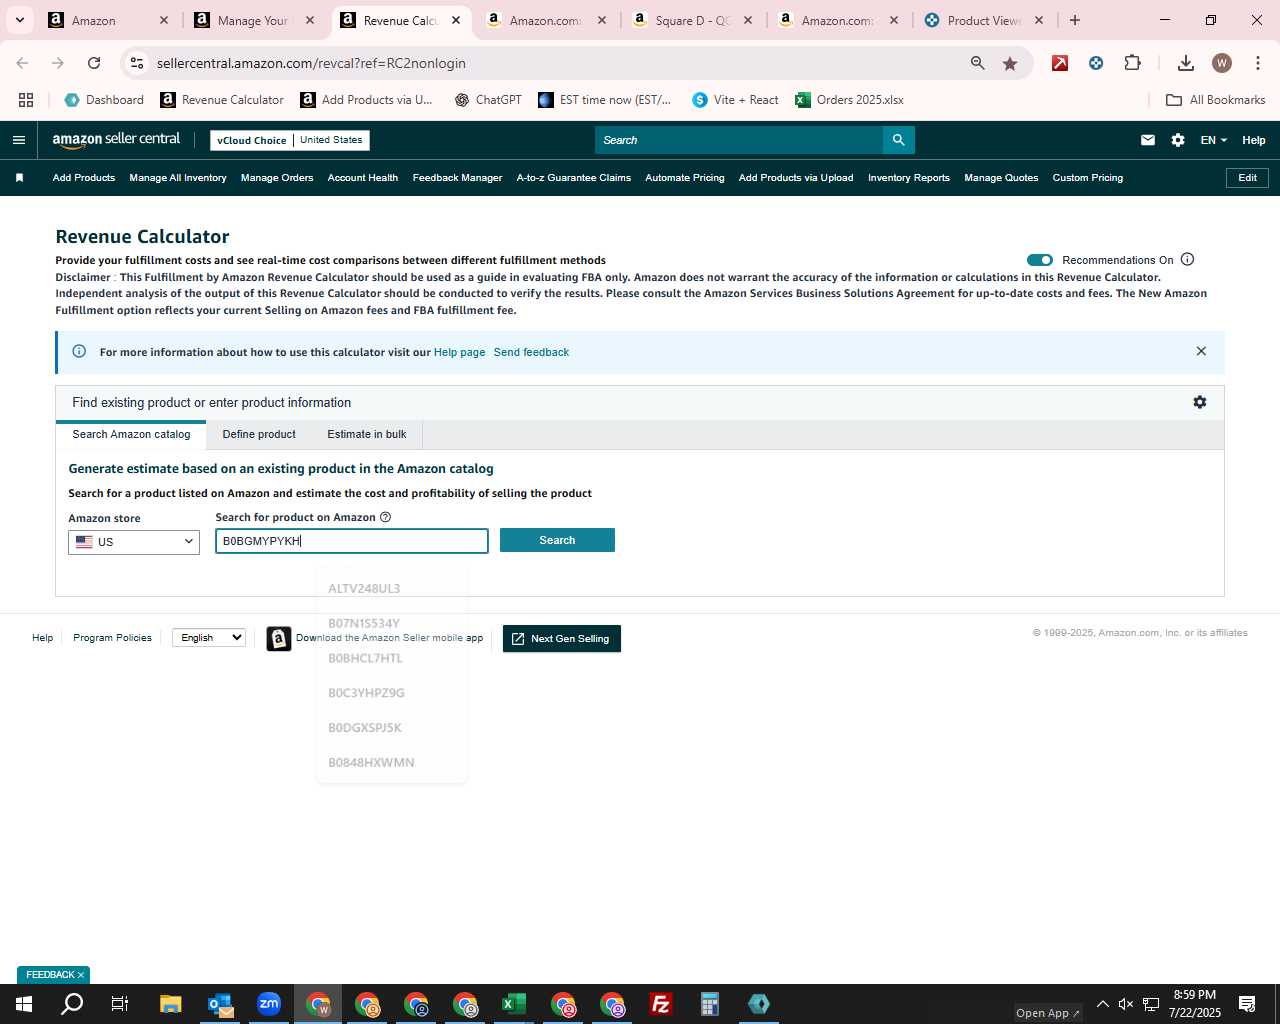Viewport: 1280px width, 1024px height.
Task: Switch to Search Amazon catalog tab
Action: (x=131, y=434)
